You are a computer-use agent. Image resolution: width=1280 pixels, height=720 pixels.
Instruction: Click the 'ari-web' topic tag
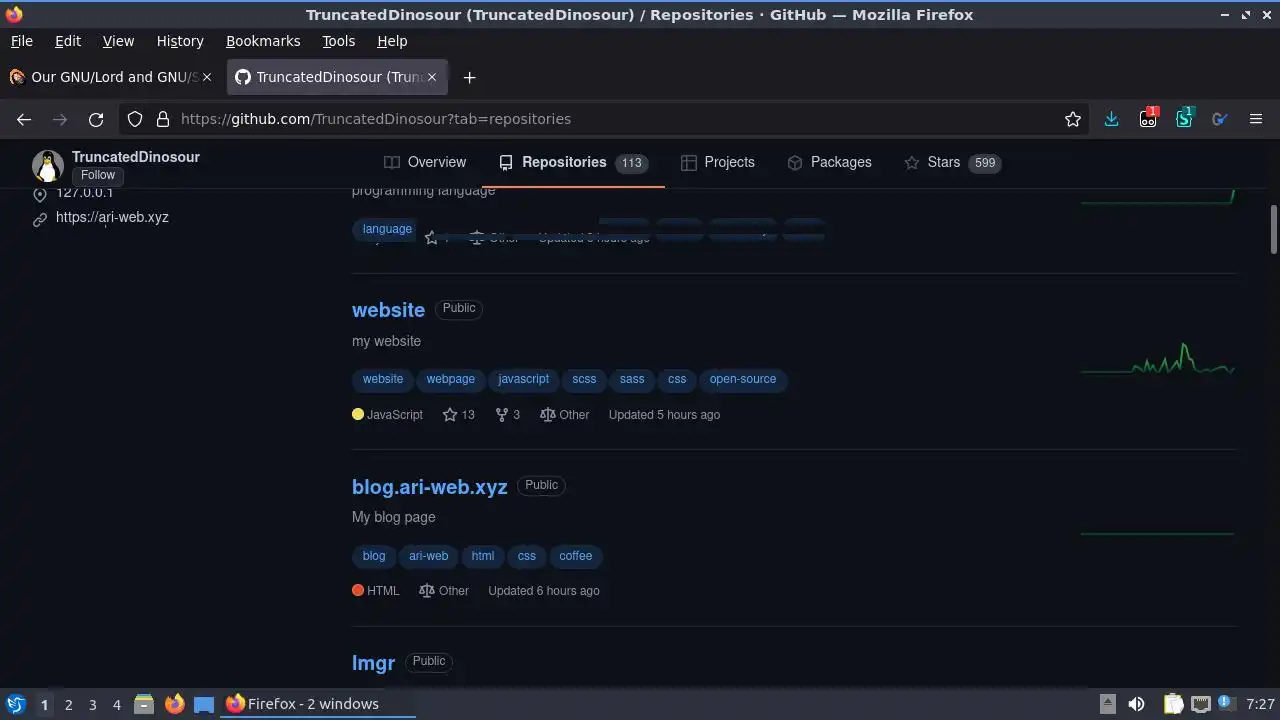(429, 556)
